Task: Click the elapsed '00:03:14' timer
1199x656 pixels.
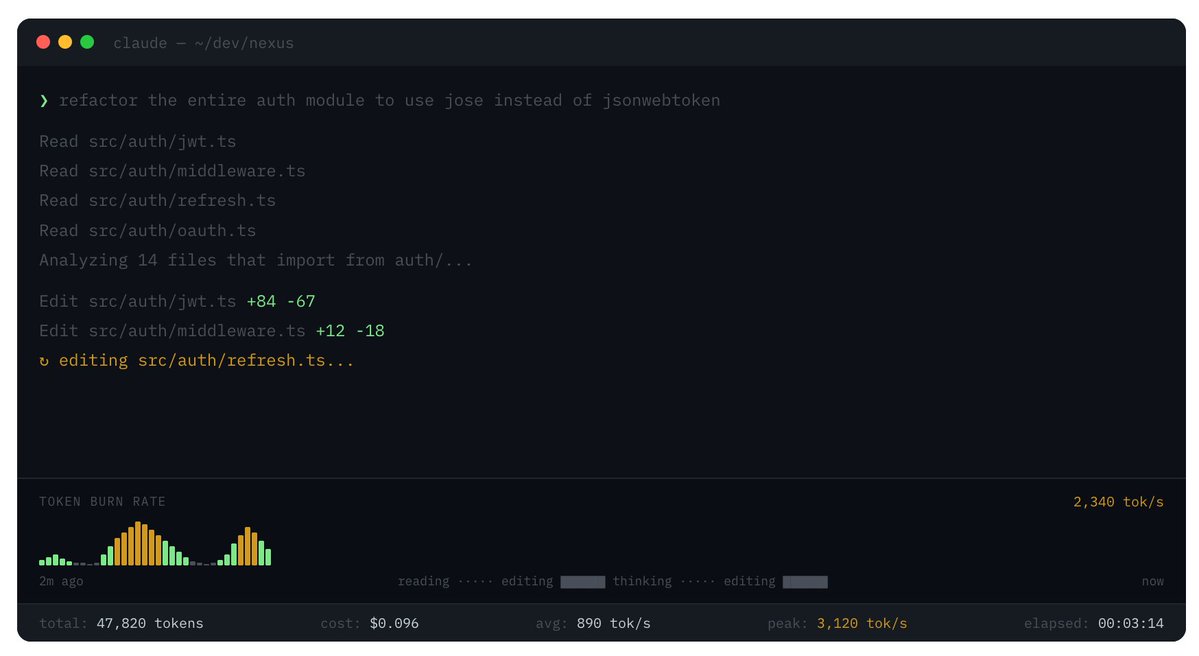Action: [1131, 623]
